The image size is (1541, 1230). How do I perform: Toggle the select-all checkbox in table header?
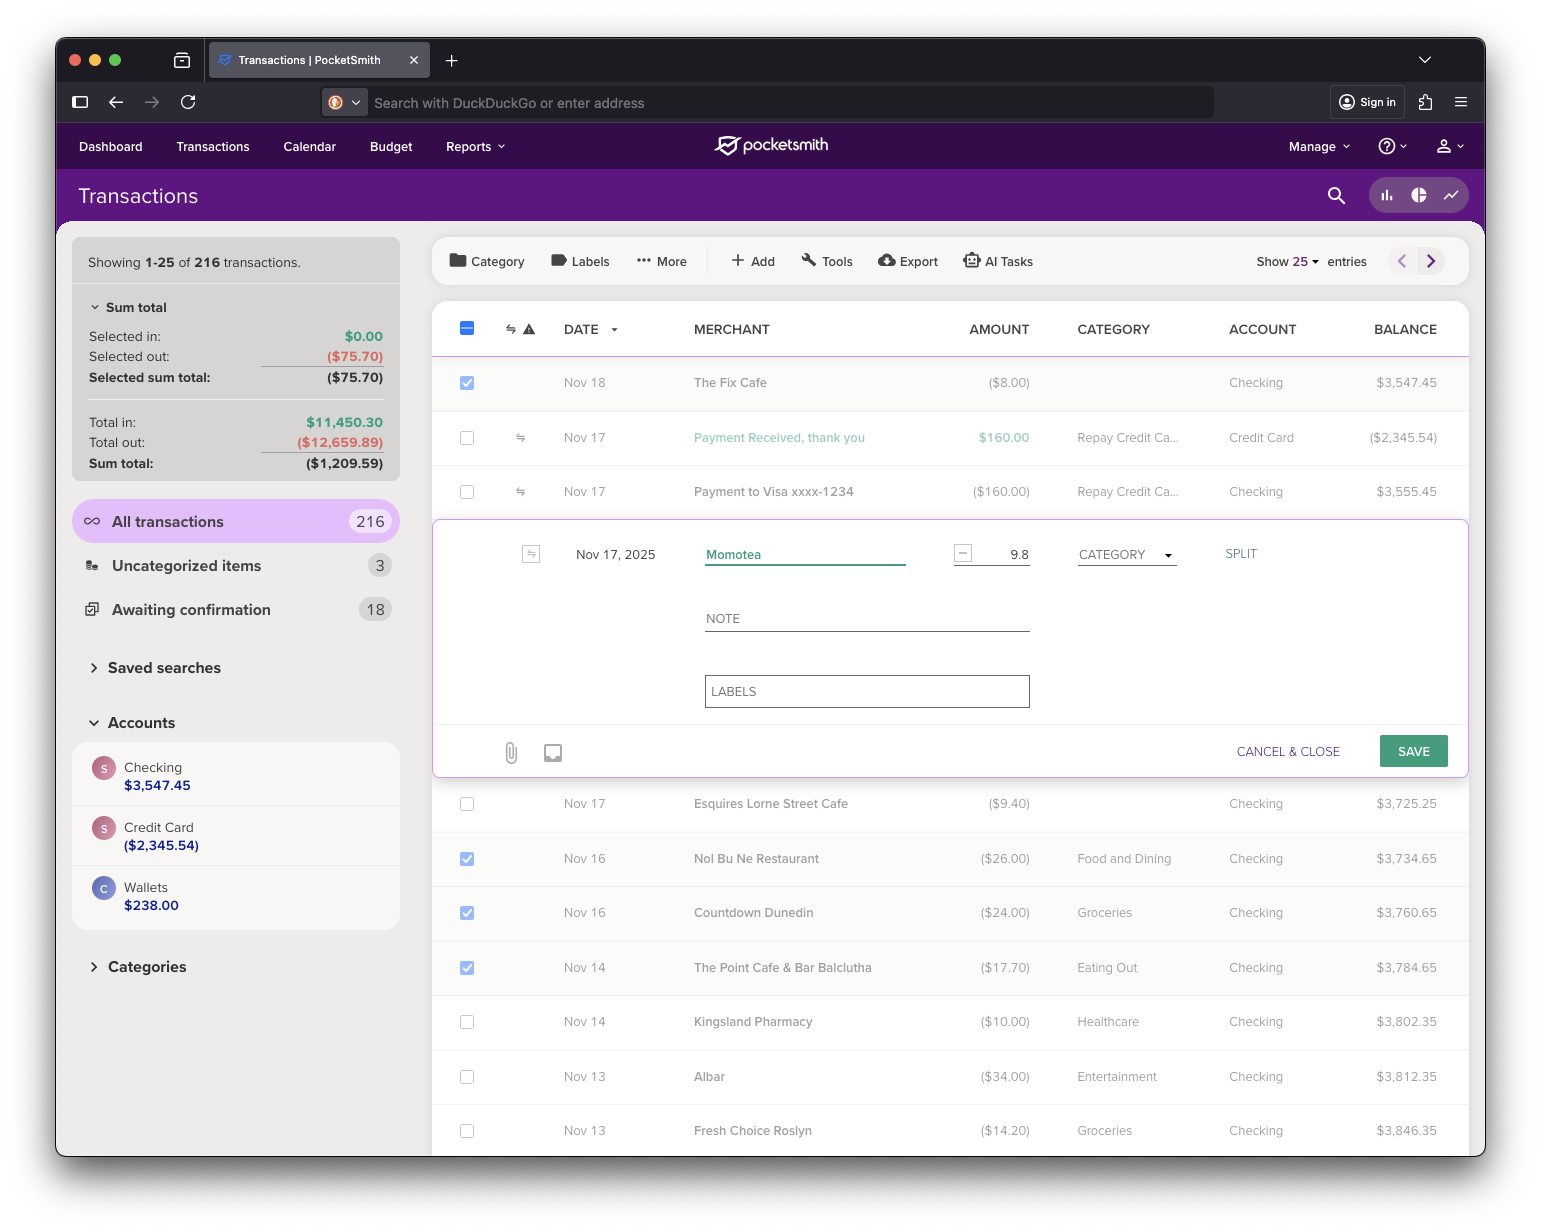pyautogui.click(x=467, y=329)
